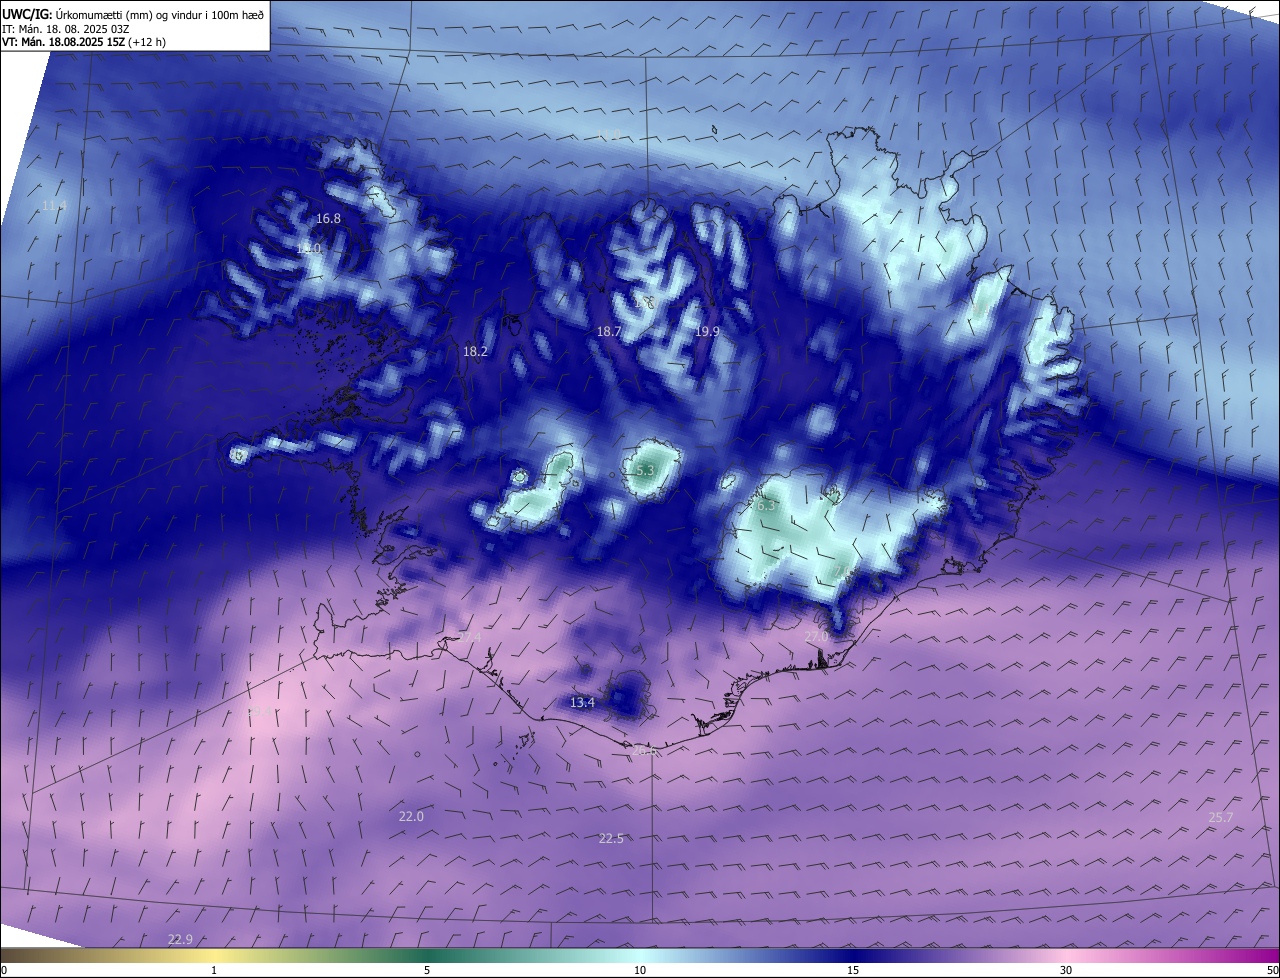Screen dimensions: 1280x978
Task: Click the 22.5 value label over the ocean
Action: tap(611, 838)
